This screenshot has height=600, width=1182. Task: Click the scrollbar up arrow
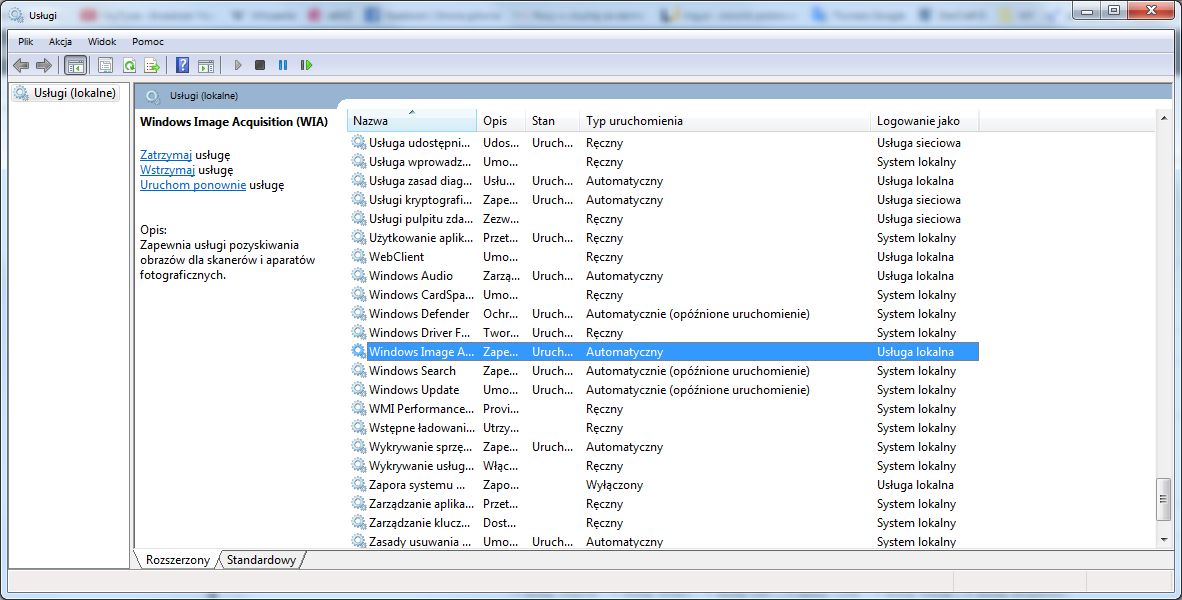pos(1163,118)
